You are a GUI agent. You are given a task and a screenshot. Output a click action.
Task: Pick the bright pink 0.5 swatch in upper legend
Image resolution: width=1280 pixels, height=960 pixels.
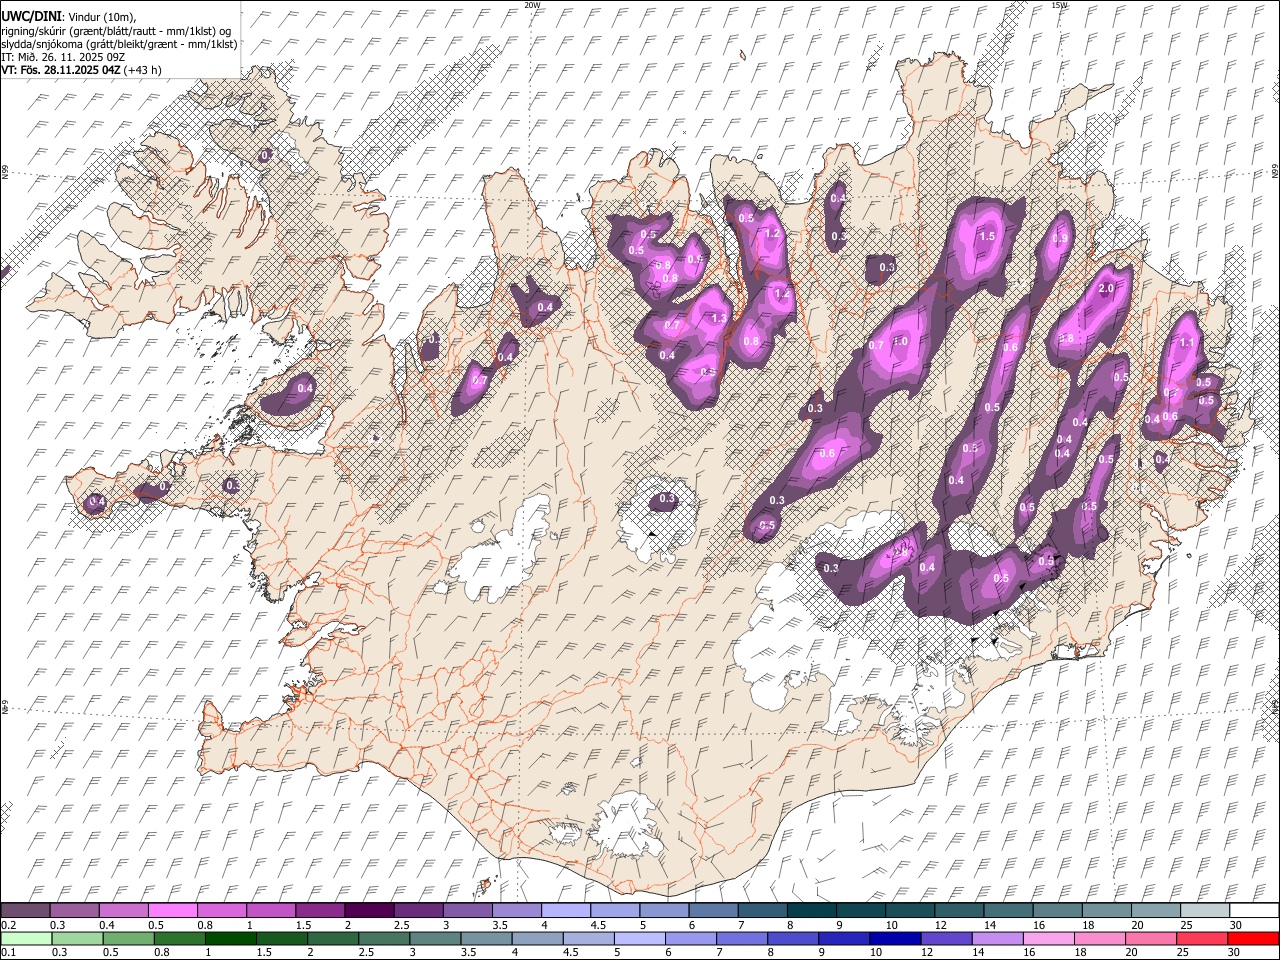click(x=172, y=911)
